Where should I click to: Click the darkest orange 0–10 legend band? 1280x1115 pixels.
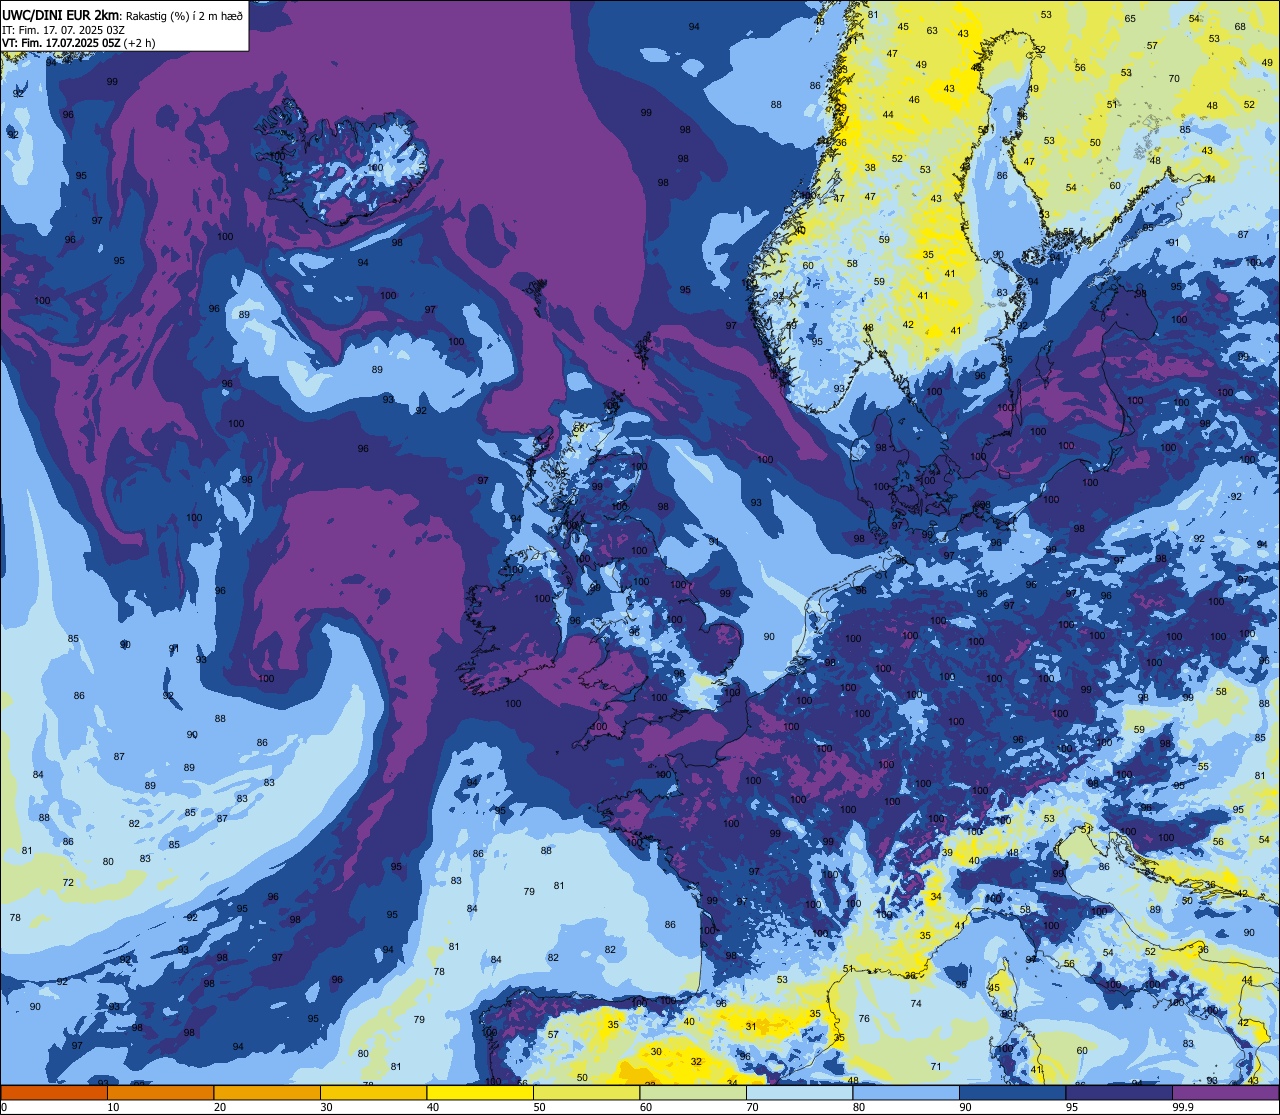pyautogui.click(x=54, y=1093)
